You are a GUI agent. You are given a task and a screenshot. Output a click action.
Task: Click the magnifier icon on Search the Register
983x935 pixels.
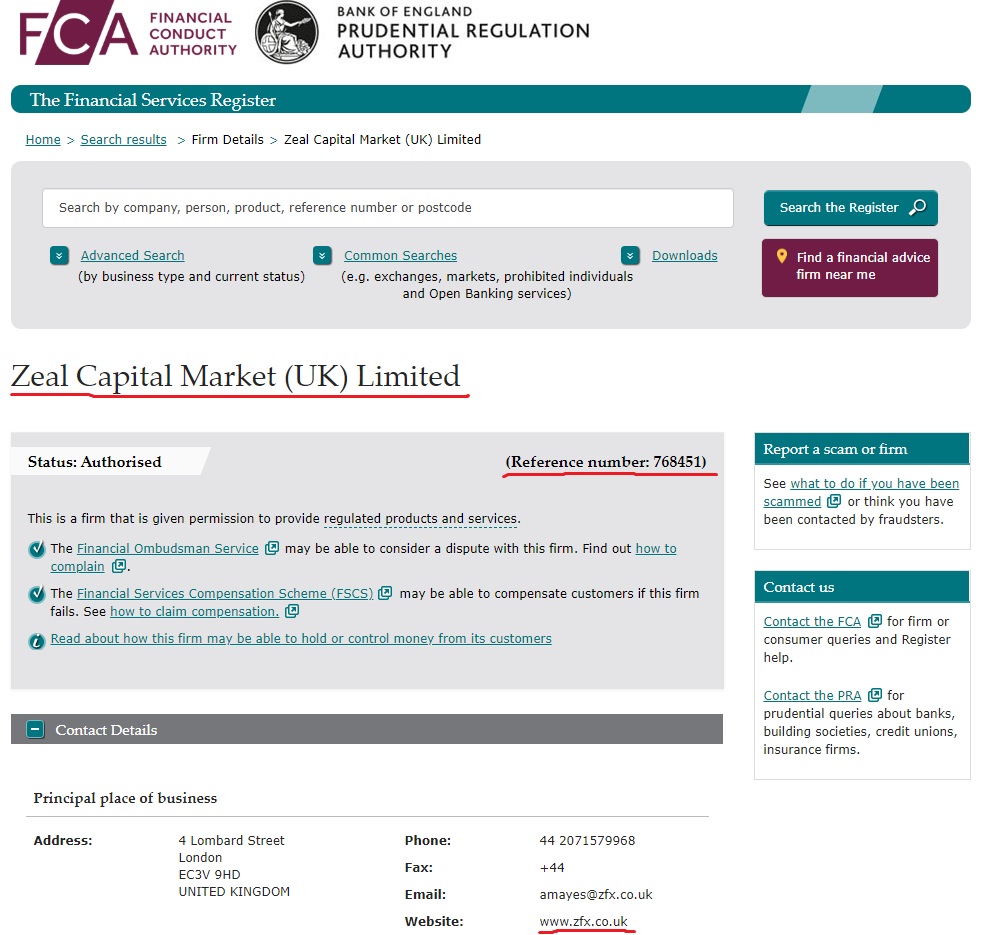tap(918, 207)
